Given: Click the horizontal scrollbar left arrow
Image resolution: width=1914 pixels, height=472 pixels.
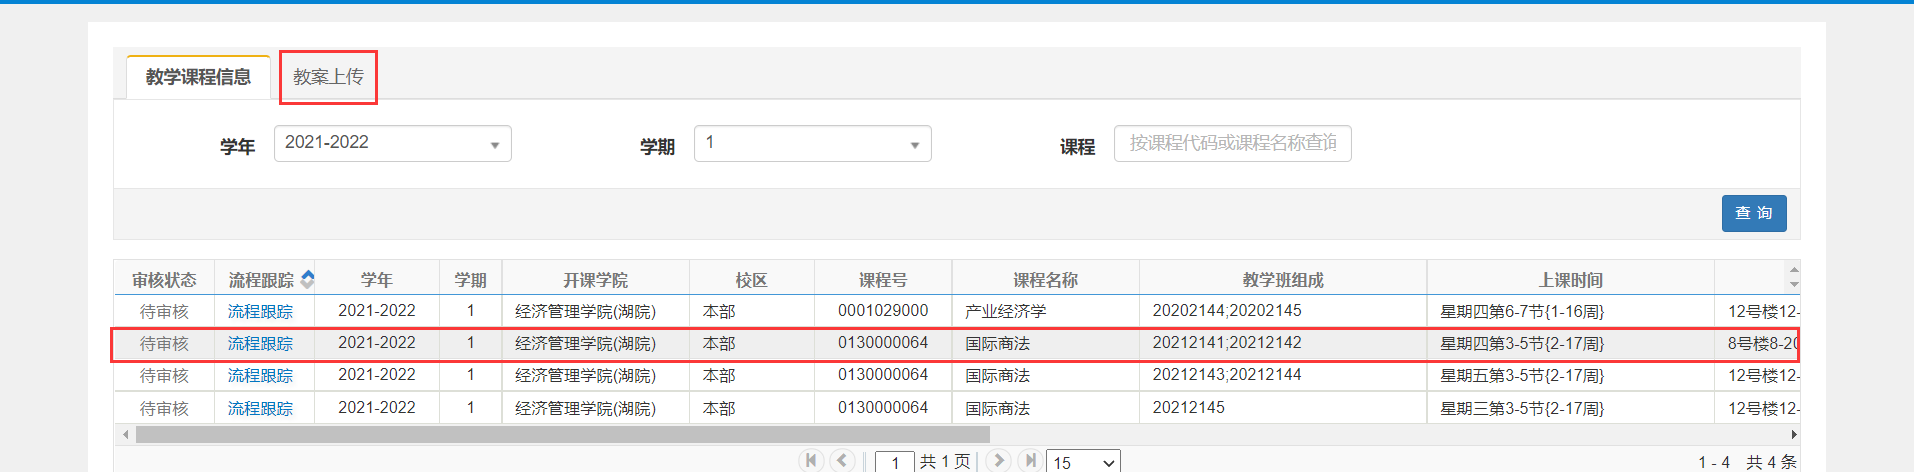Looking at the screenshot, I should click(125, 435).
